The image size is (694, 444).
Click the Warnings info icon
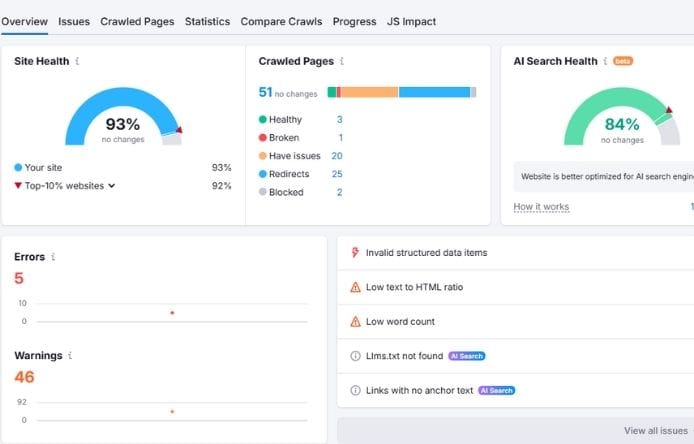[x=71, y=355]
